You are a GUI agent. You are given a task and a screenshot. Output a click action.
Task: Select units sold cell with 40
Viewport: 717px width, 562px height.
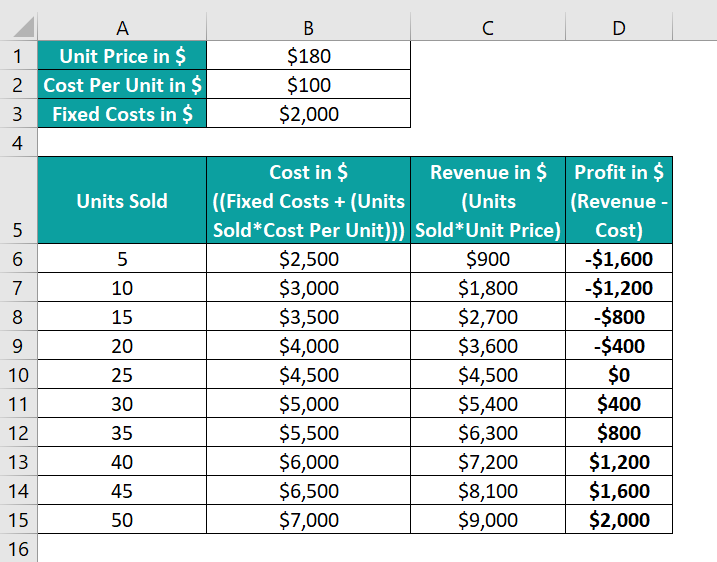[x=122, y=461]
